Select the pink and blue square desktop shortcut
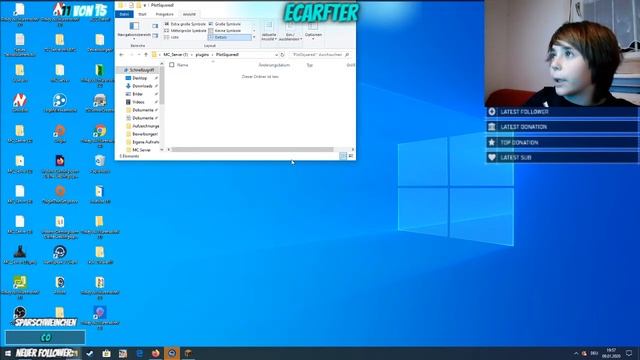This screenshot has height=360, width=640. (x=100, y=312)
